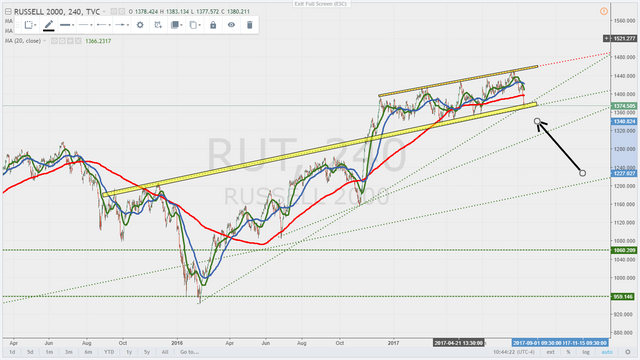The width and height of the screenshot is (640, 360).
Task: Select the arrow's upper endpoint handle
Action: [537, 121]
